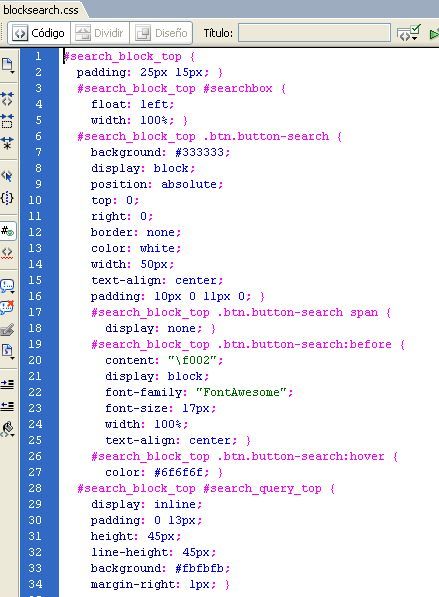Open the Open Documents list icon
The image size is (439, 597).
pyautogui.click(x=8, y=65)
